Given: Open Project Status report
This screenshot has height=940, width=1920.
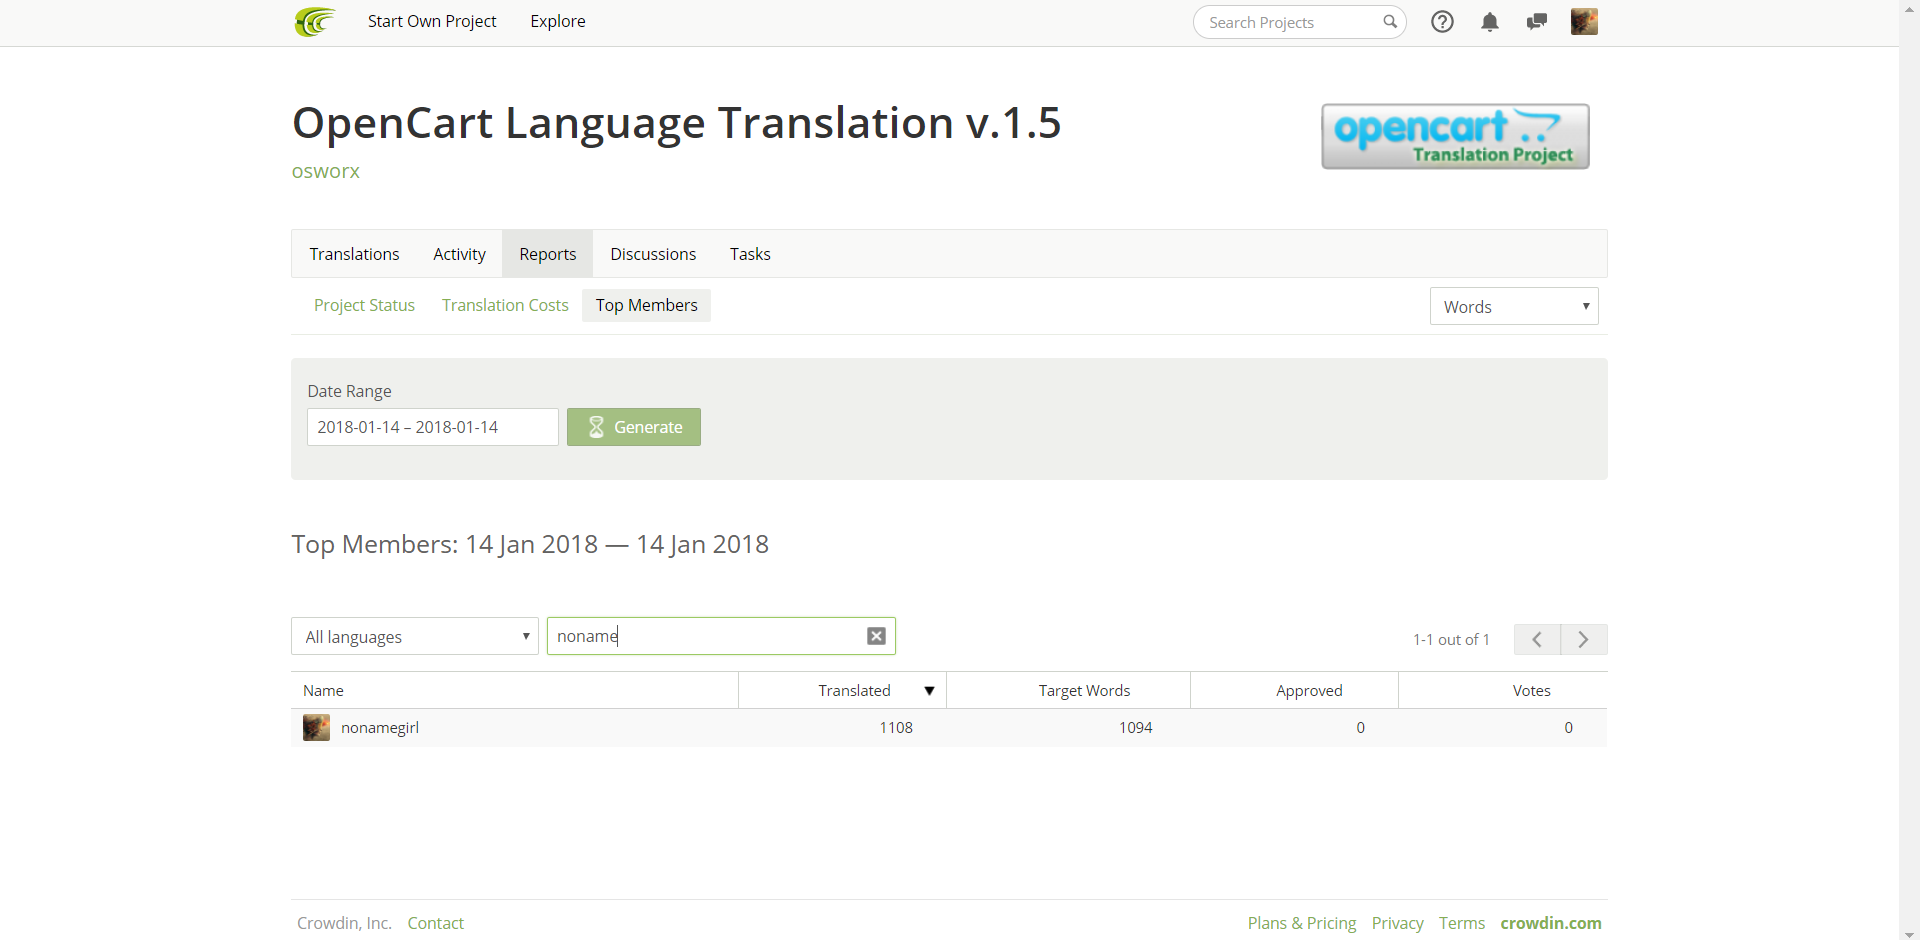Looking at the screenshot, I should pos(364,305).
